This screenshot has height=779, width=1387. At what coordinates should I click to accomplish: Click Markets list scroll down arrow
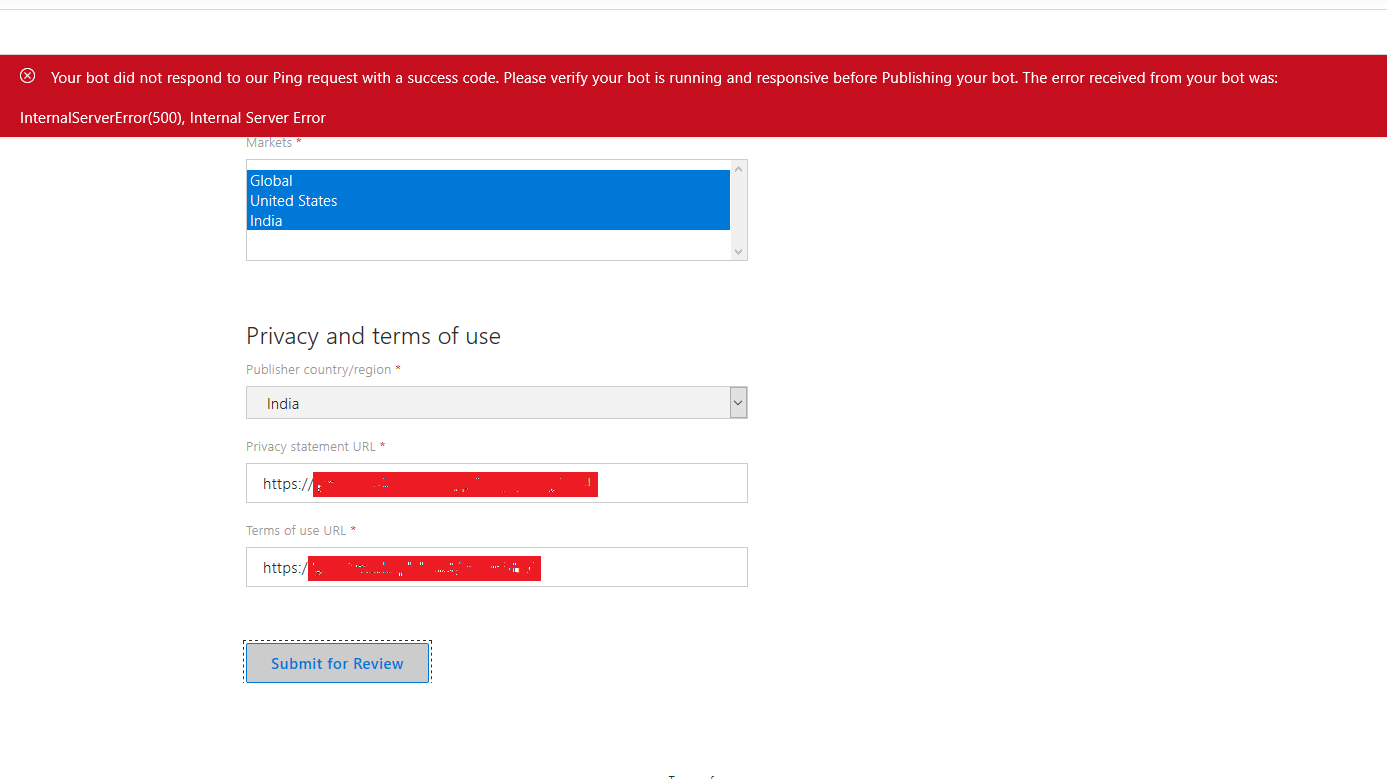(x=739, y=252)
